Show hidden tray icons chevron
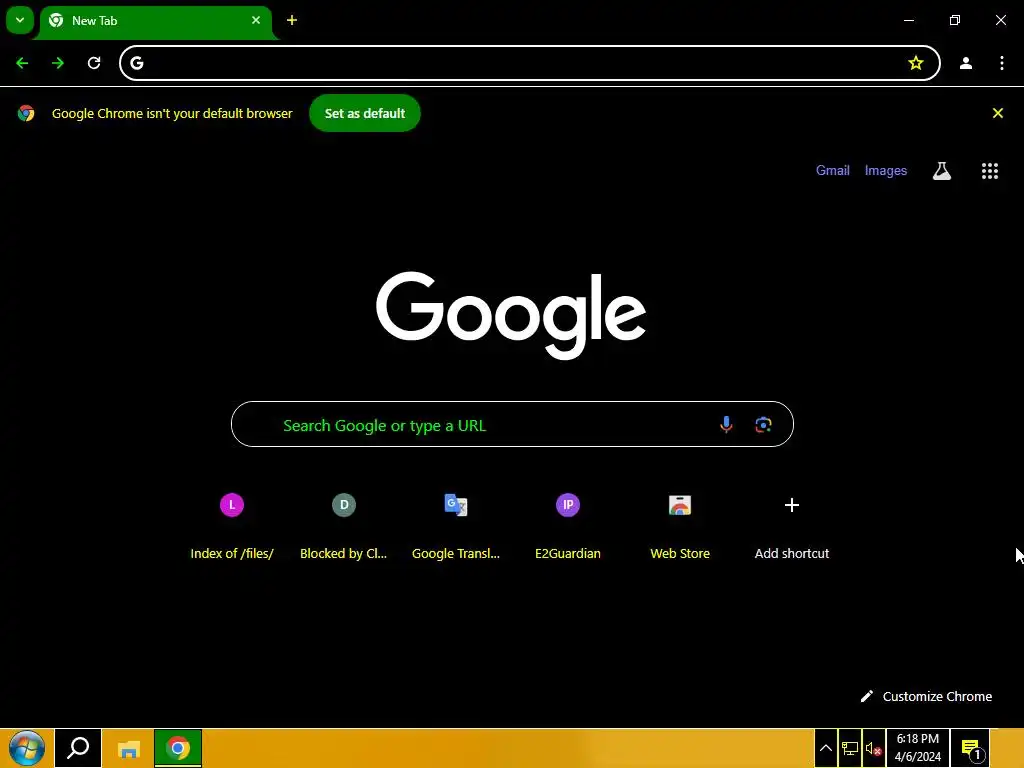 pyautogui.click(x=825, y=748)
